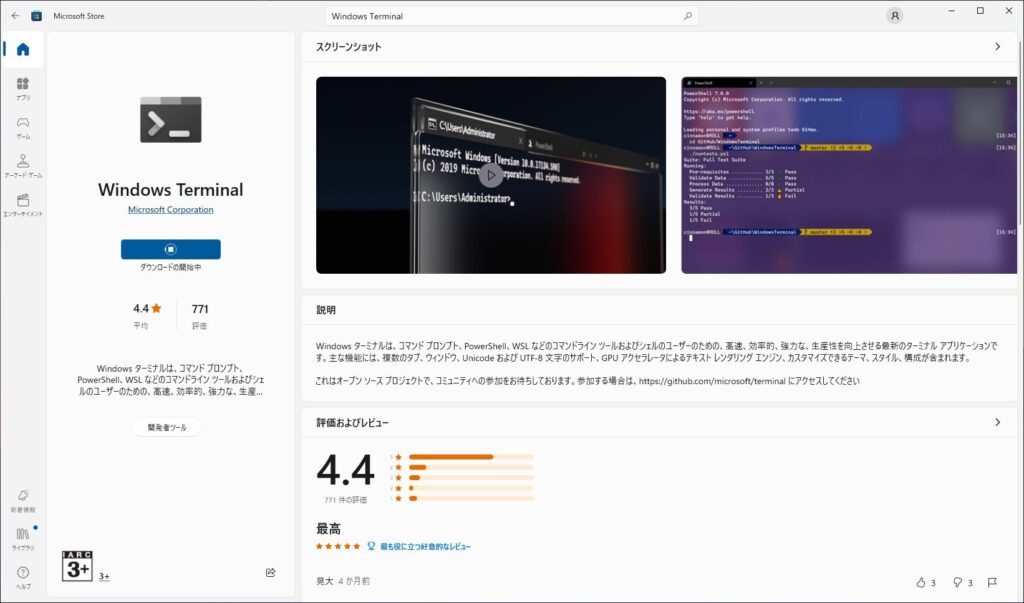Image resolution: width=1024 pixels, height=603 pixels.
Task: Click the ダウンロードの開始中 status text
Action: [170, 267]
